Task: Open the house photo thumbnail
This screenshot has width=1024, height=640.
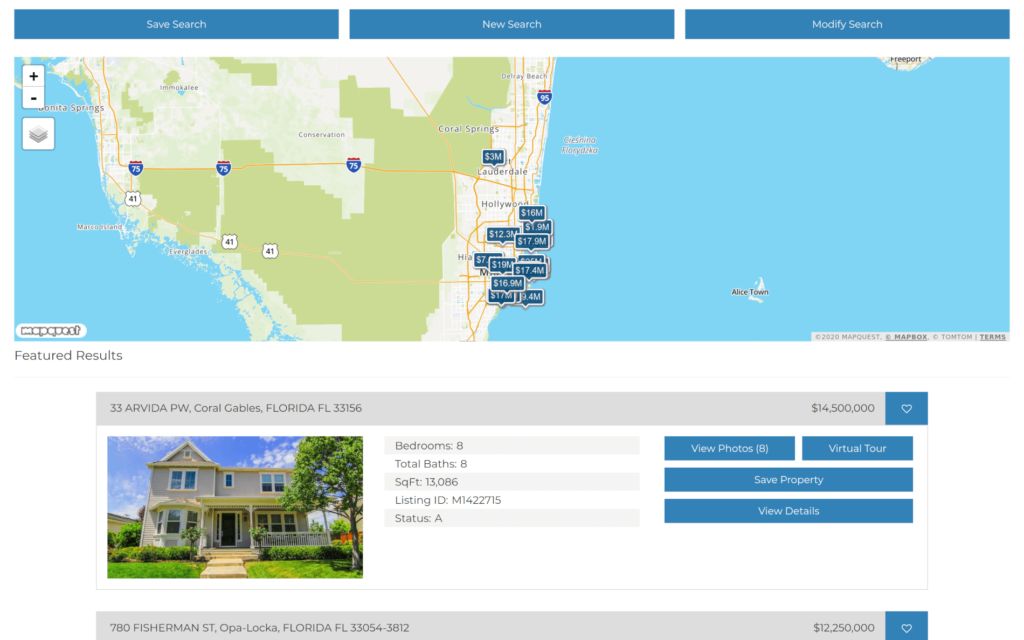Action: pyautogui.click(x=235, y=507)
